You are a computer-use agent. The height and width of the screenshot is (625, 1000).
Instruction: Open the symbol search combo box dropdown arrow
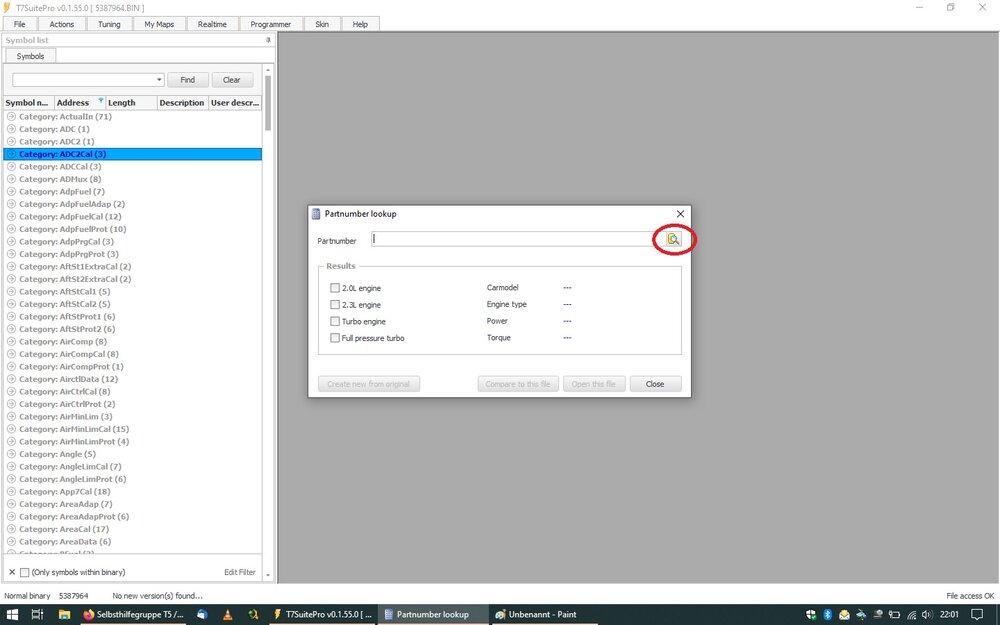[159, 80]
